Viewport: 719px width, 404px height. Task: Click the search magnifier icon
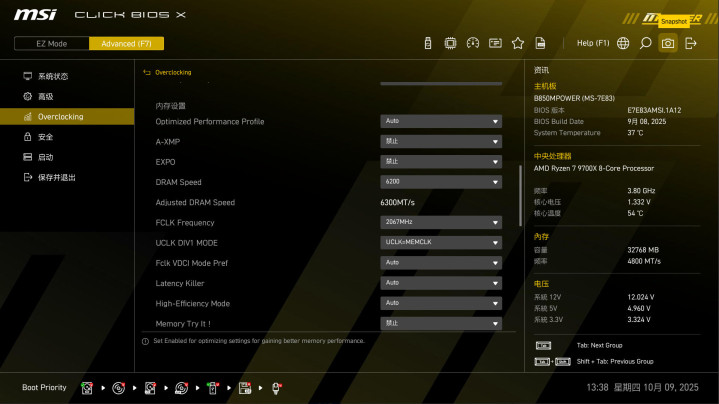(645, 43)
